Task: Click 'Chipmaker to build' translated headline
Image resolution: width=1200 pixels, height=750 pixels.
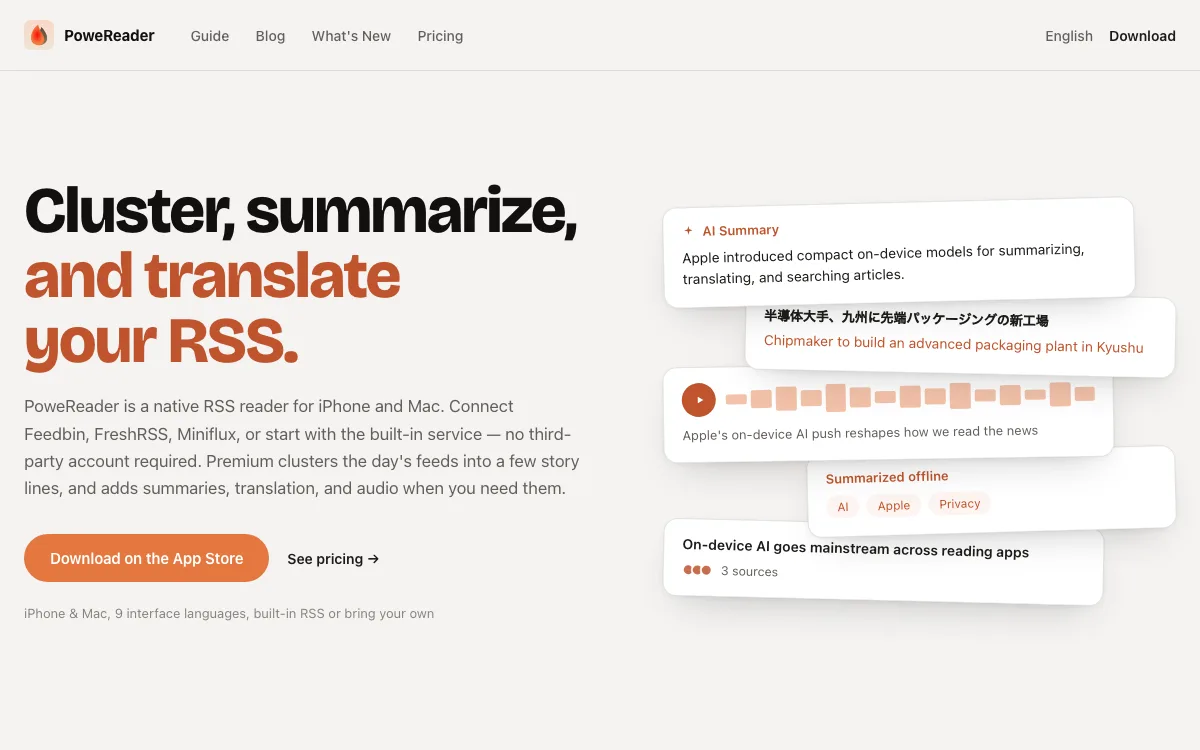Action: coord(953,344)
